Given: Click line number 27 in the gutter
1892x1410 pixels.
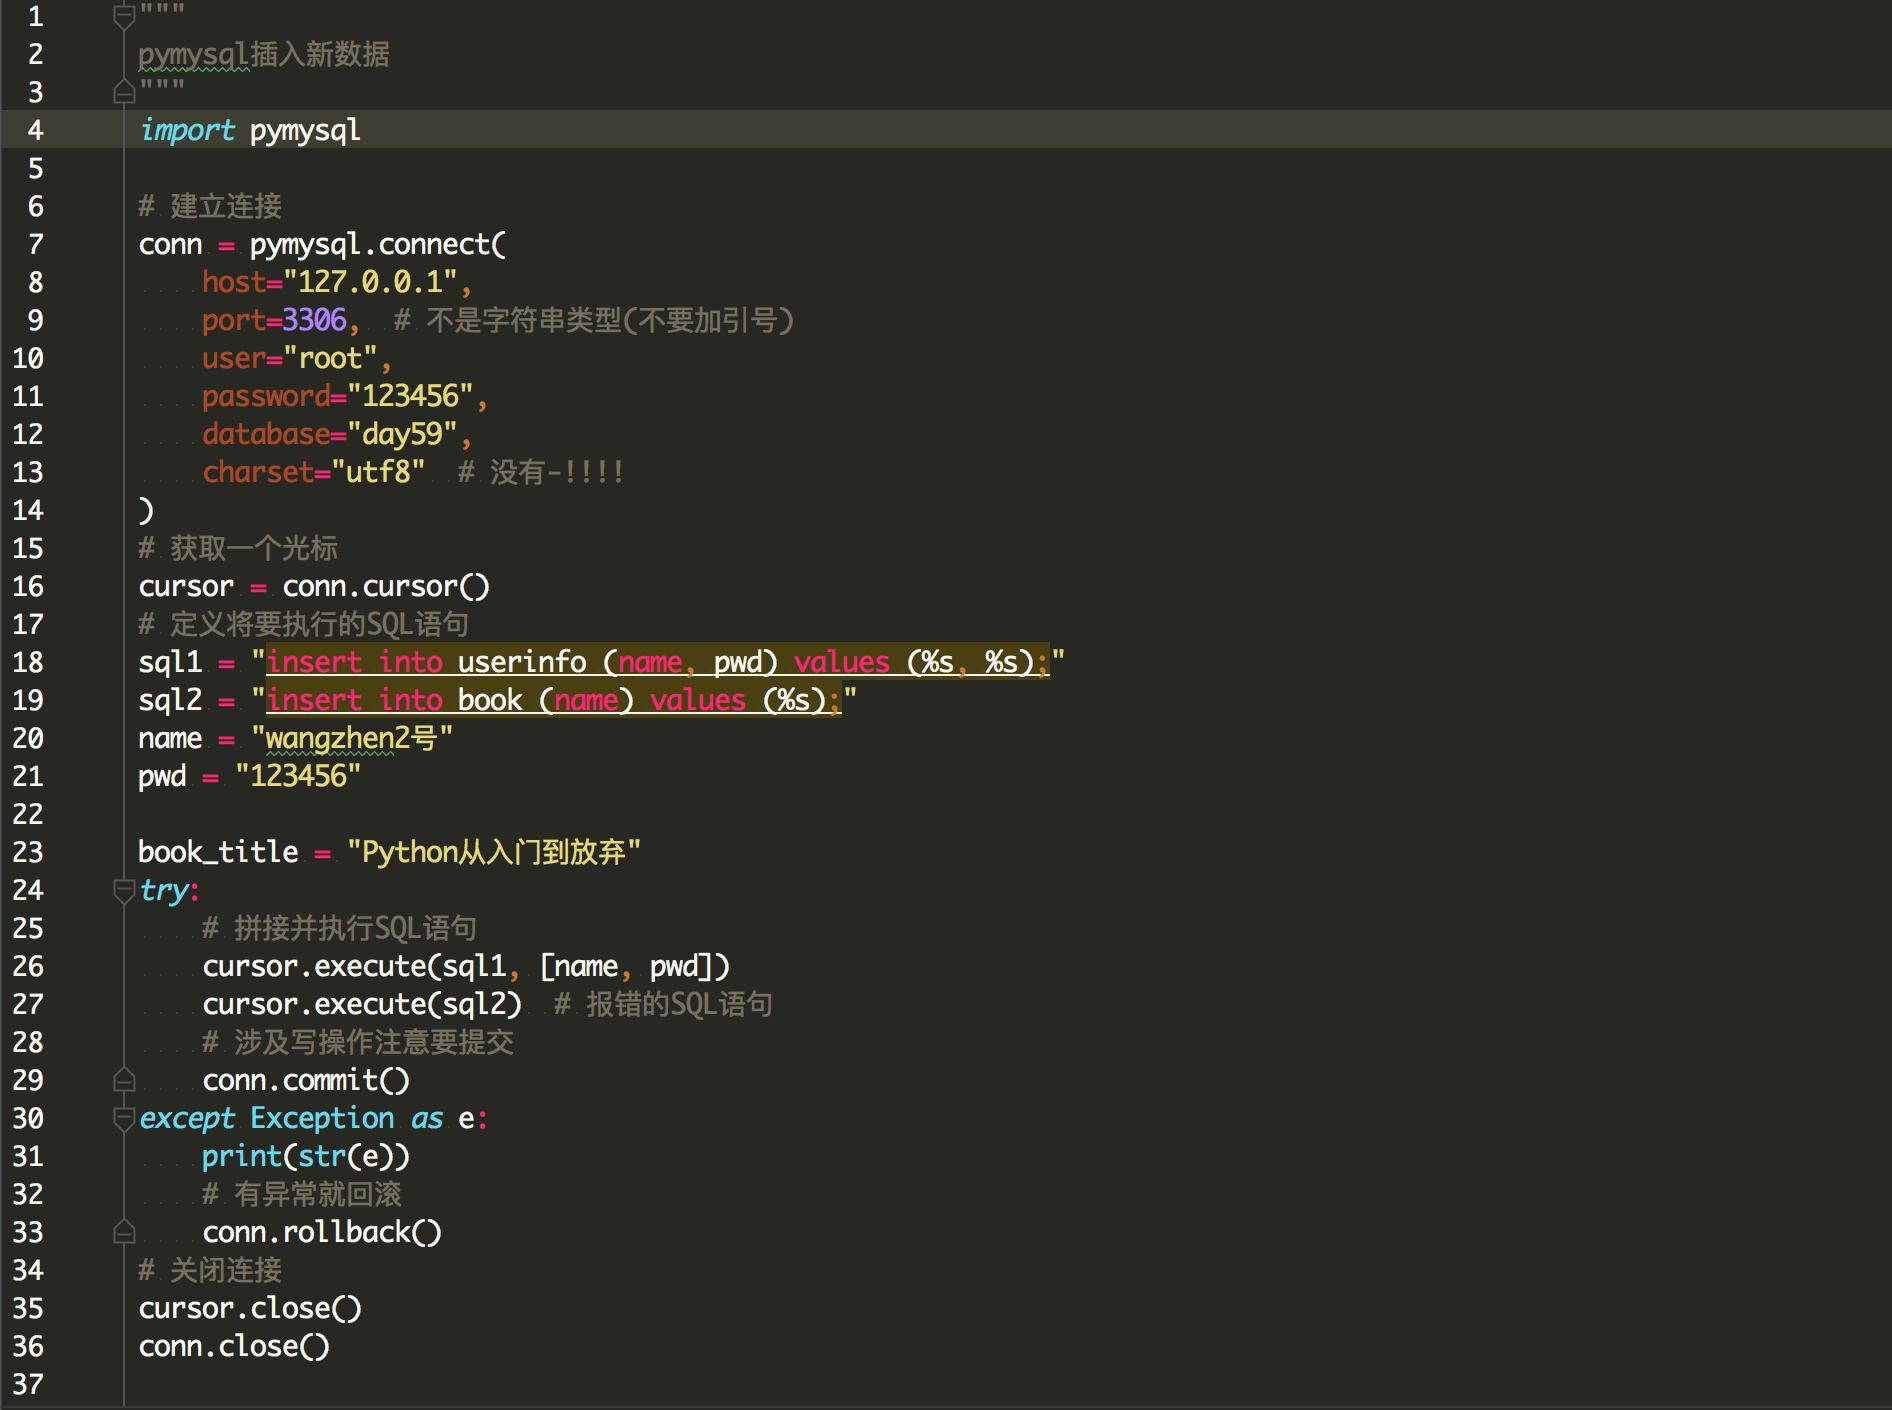Looking at the screenshot, I should coord(28,1004).
